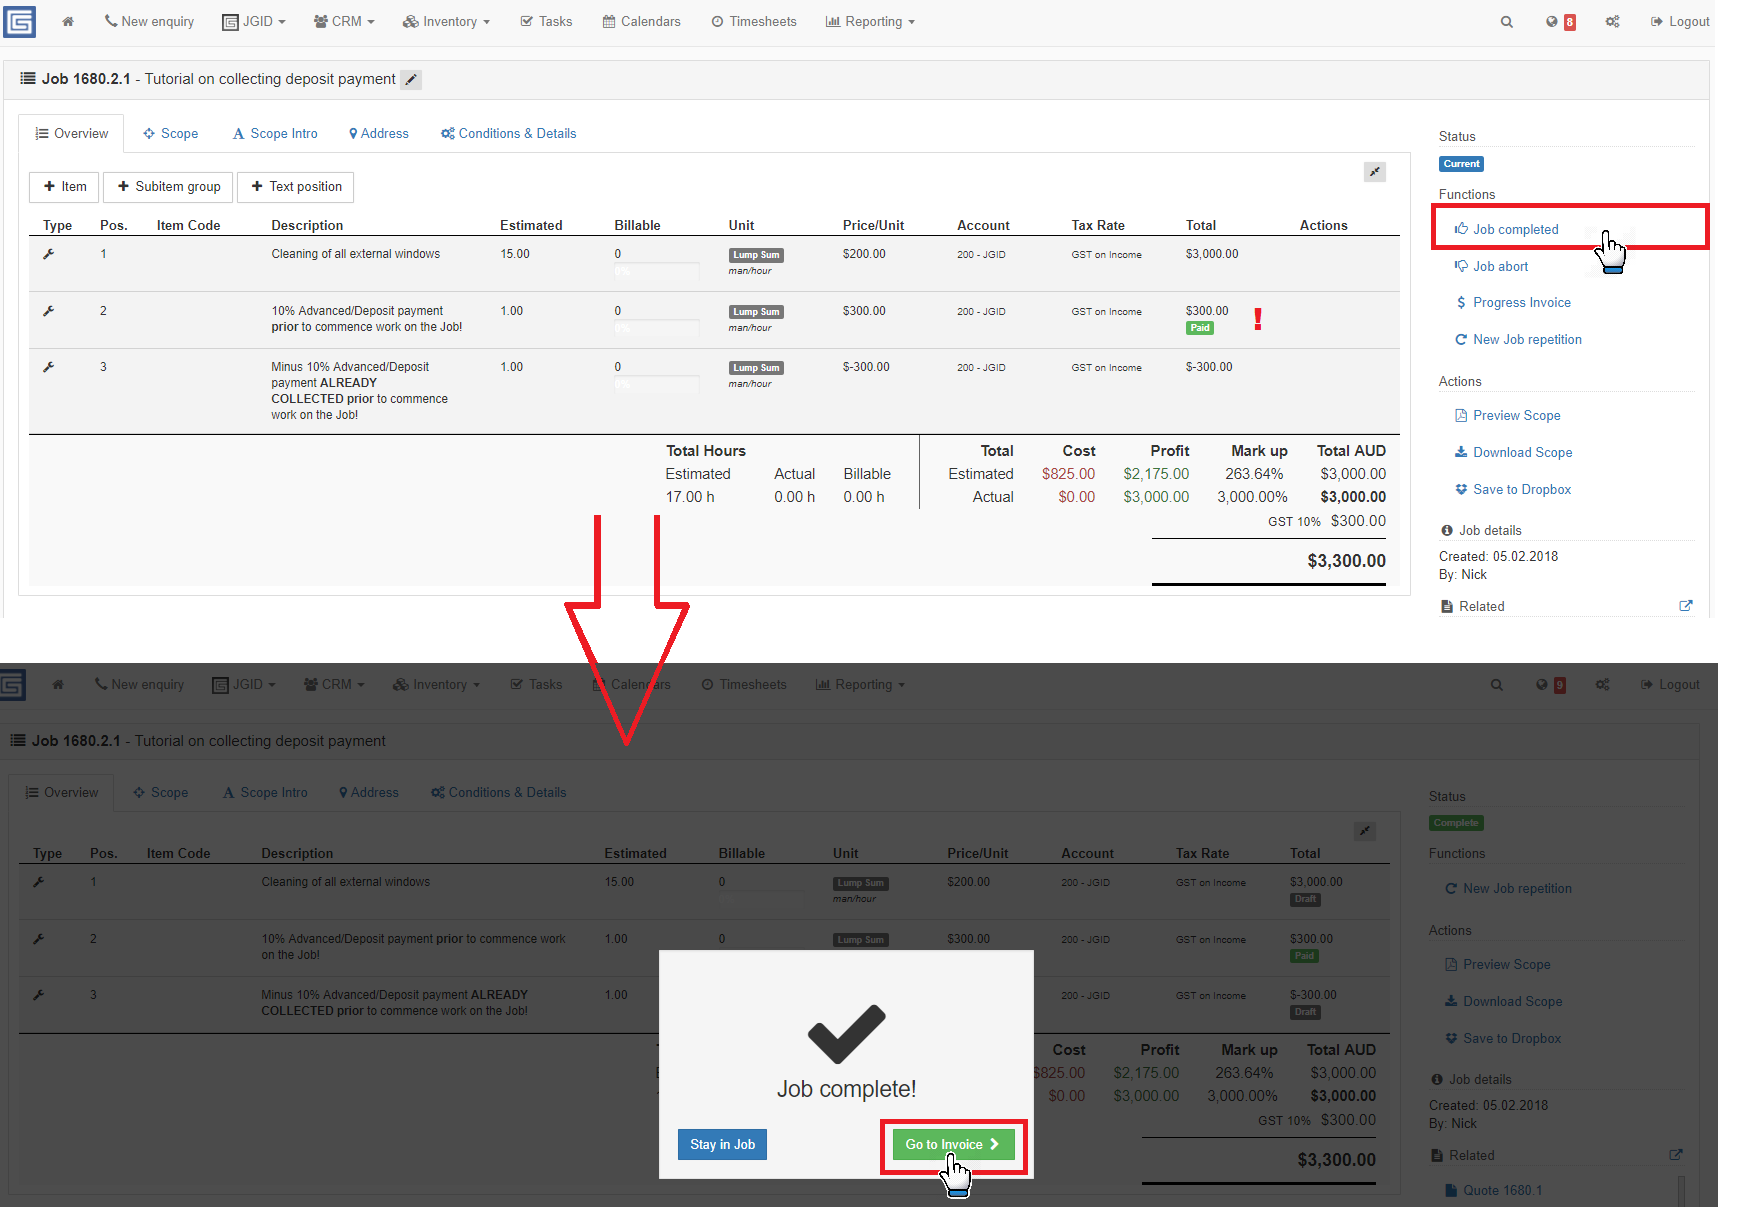Click Job details info icon in upper panel

pos(1447,530)
